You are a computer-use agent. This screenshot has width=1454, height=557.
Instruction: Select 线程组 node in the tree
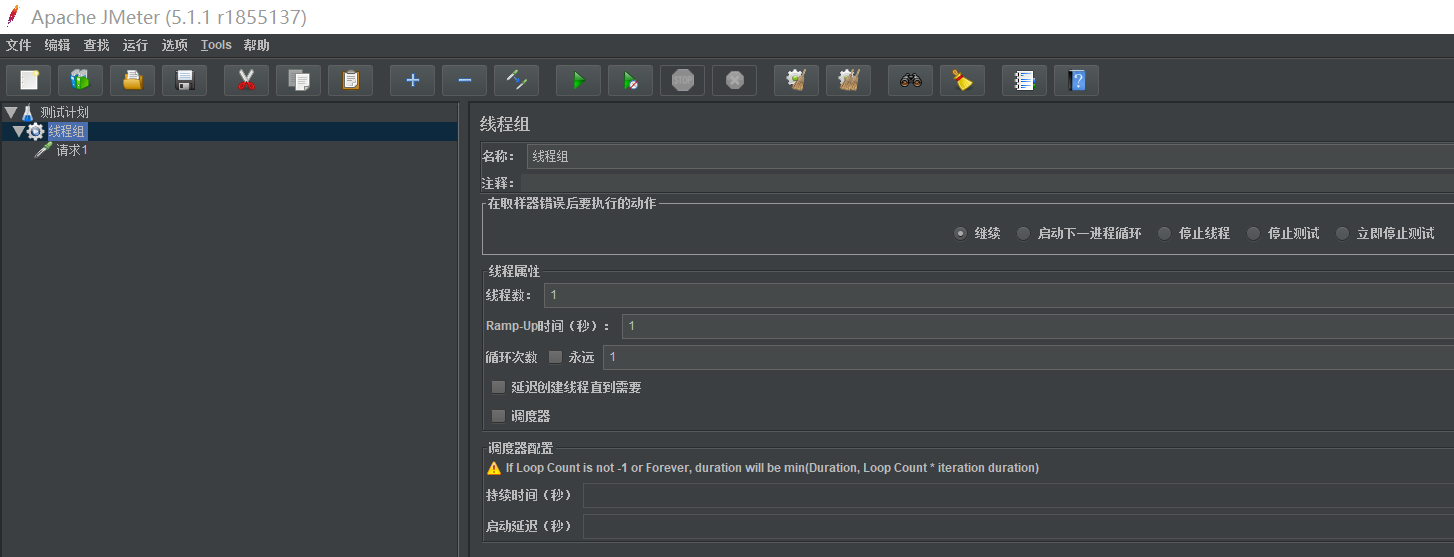coord(68,131)
